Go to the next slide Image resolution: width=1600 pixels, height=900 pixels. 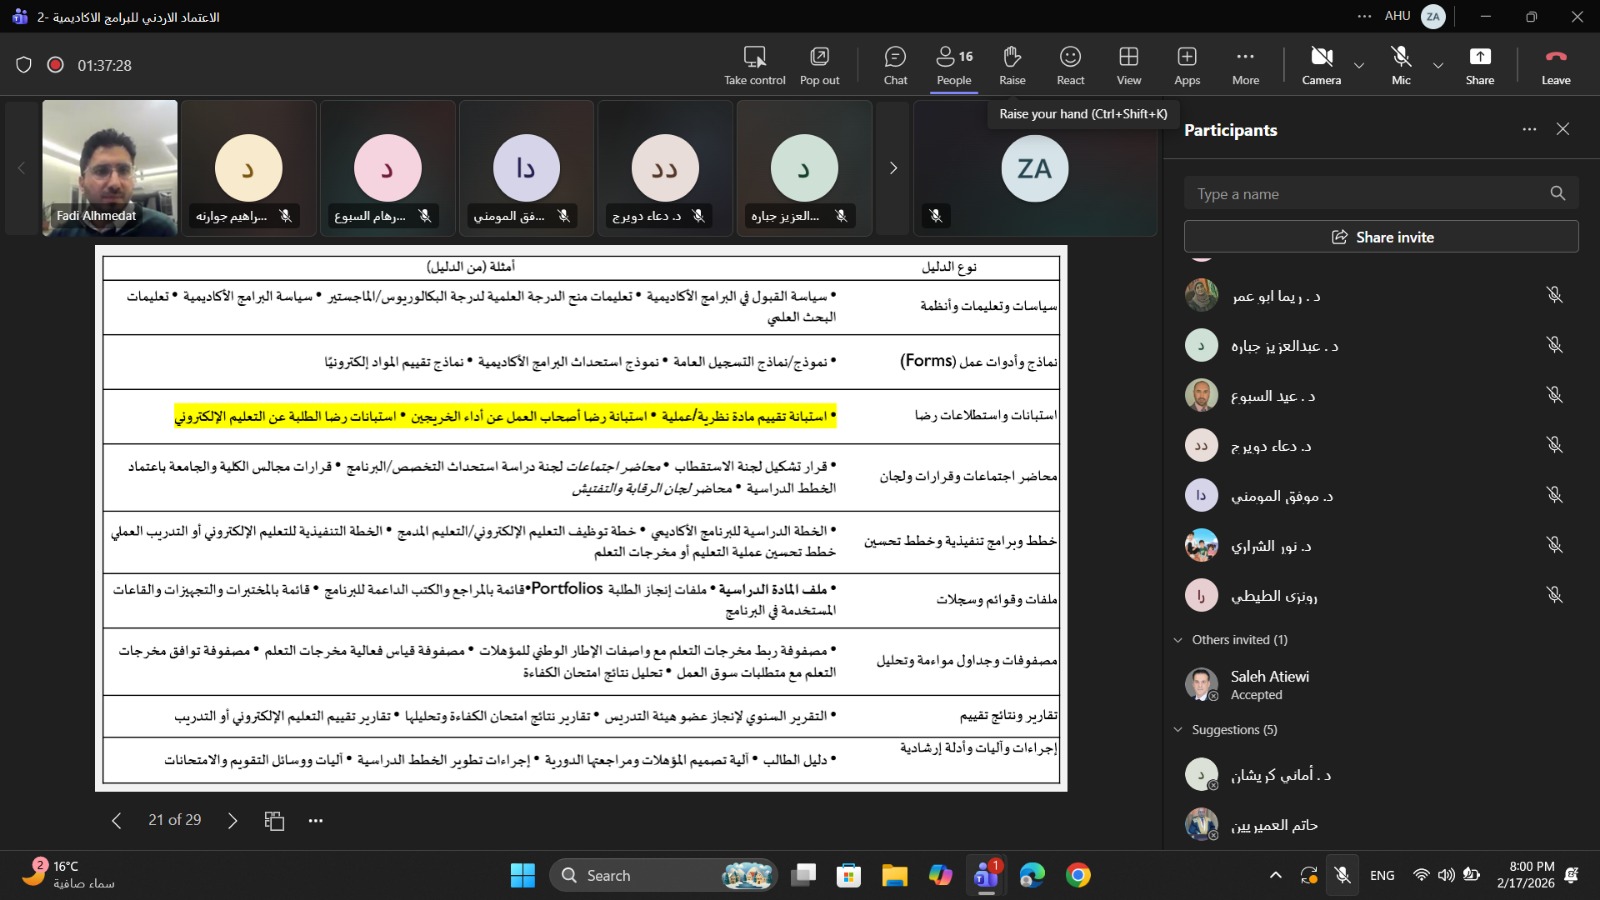tap(233, 821)
